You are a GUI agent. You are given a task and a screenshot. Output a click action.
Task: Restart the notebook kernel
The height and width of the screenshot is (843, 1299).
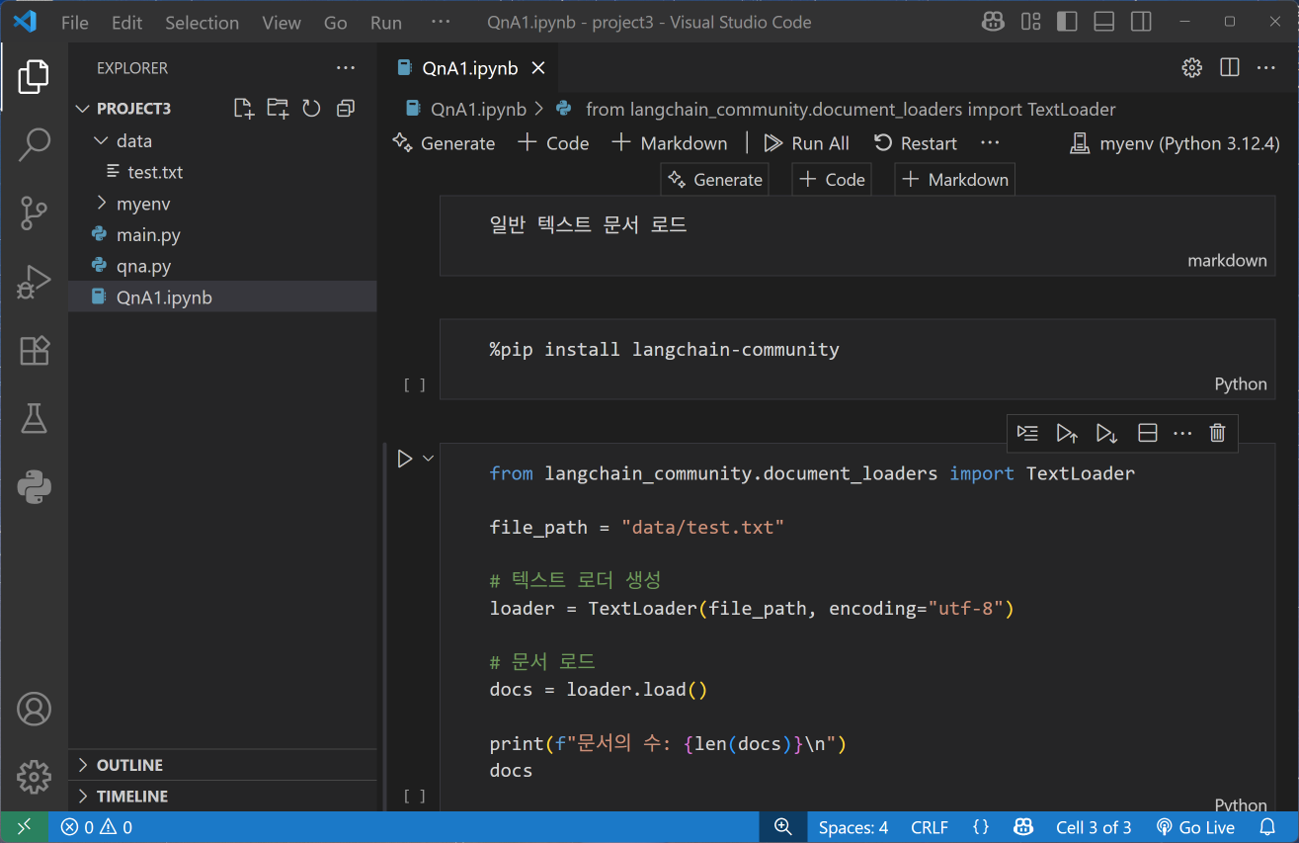click(915, 143)
